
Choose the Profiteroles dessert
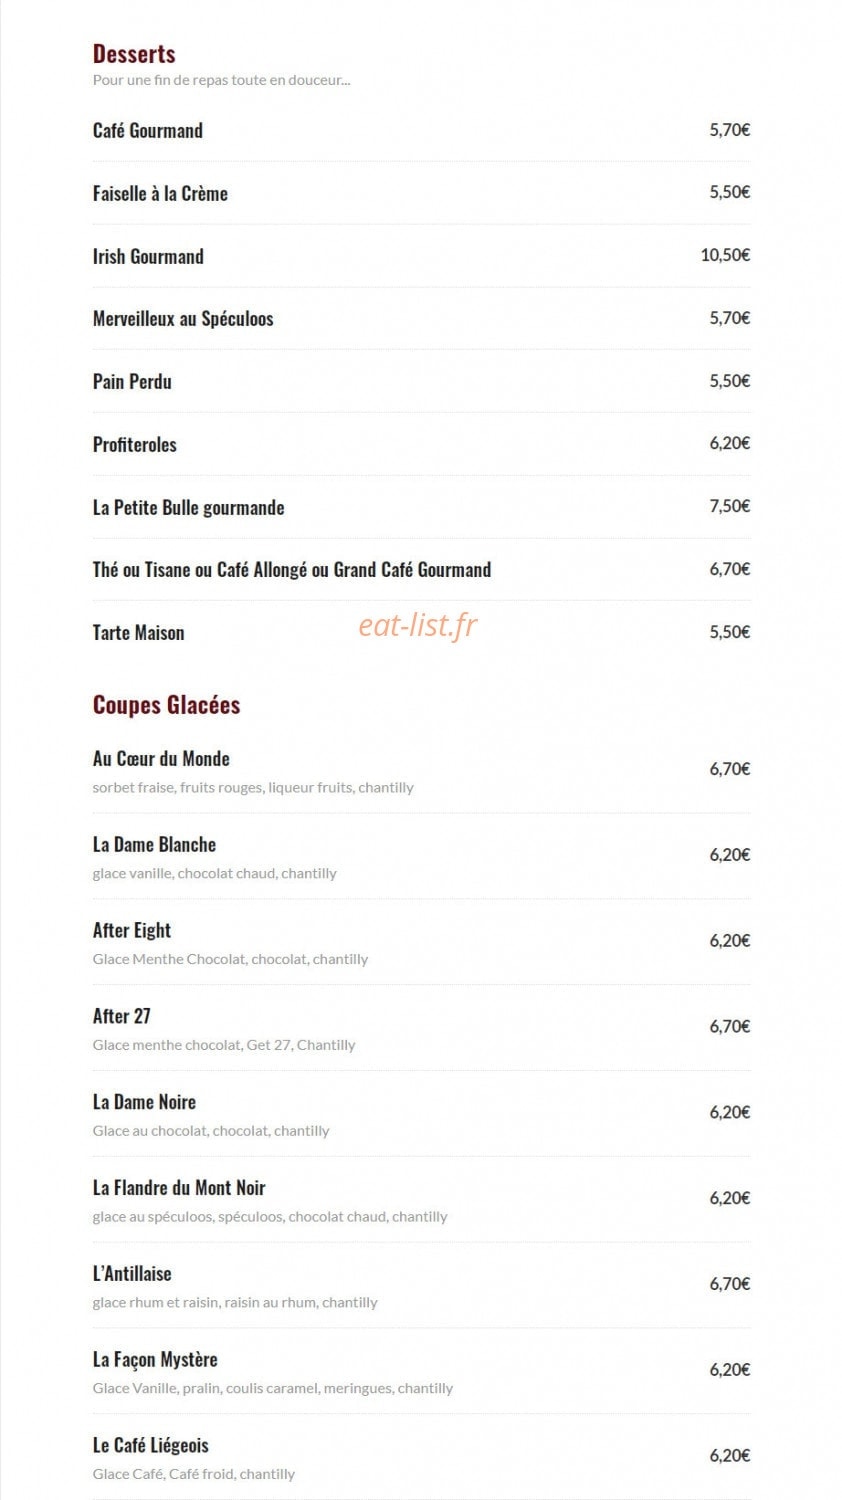(x=135, y=444)
